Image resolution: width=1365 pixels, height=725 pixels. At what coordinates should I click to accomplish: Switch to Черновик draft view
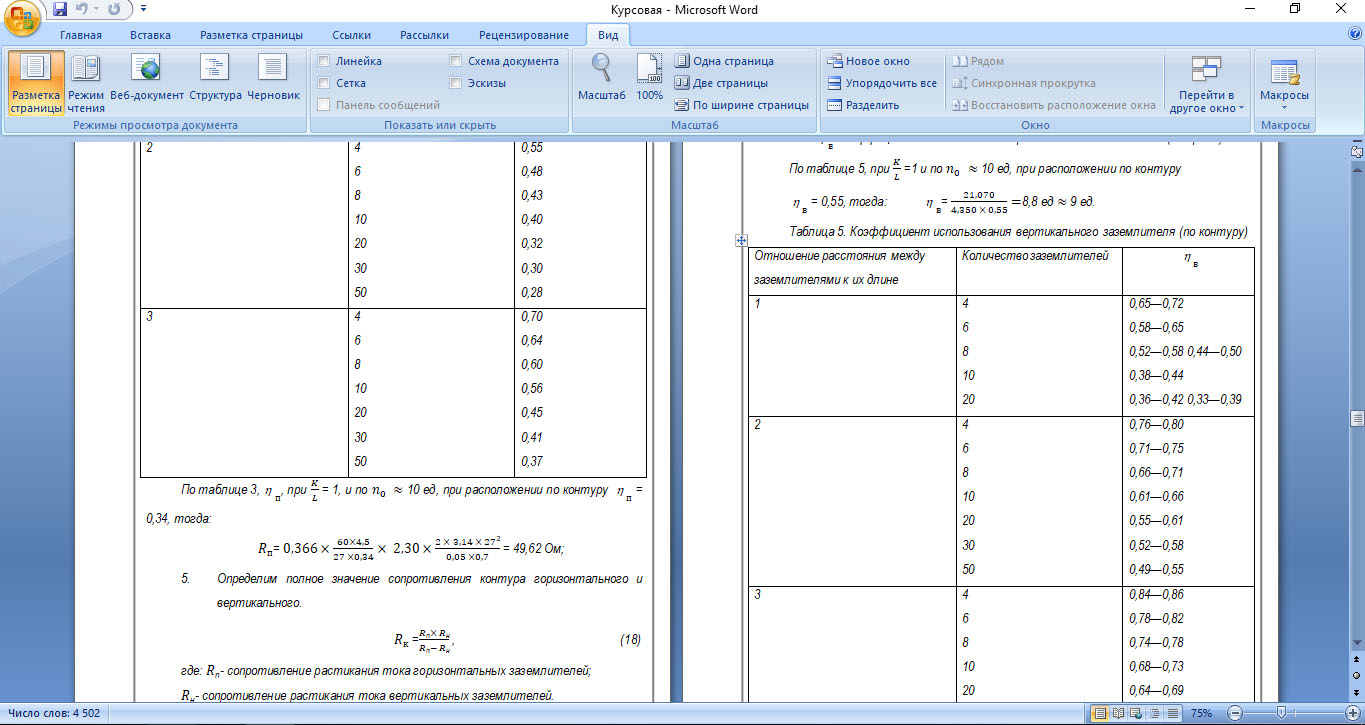(273, 82)
